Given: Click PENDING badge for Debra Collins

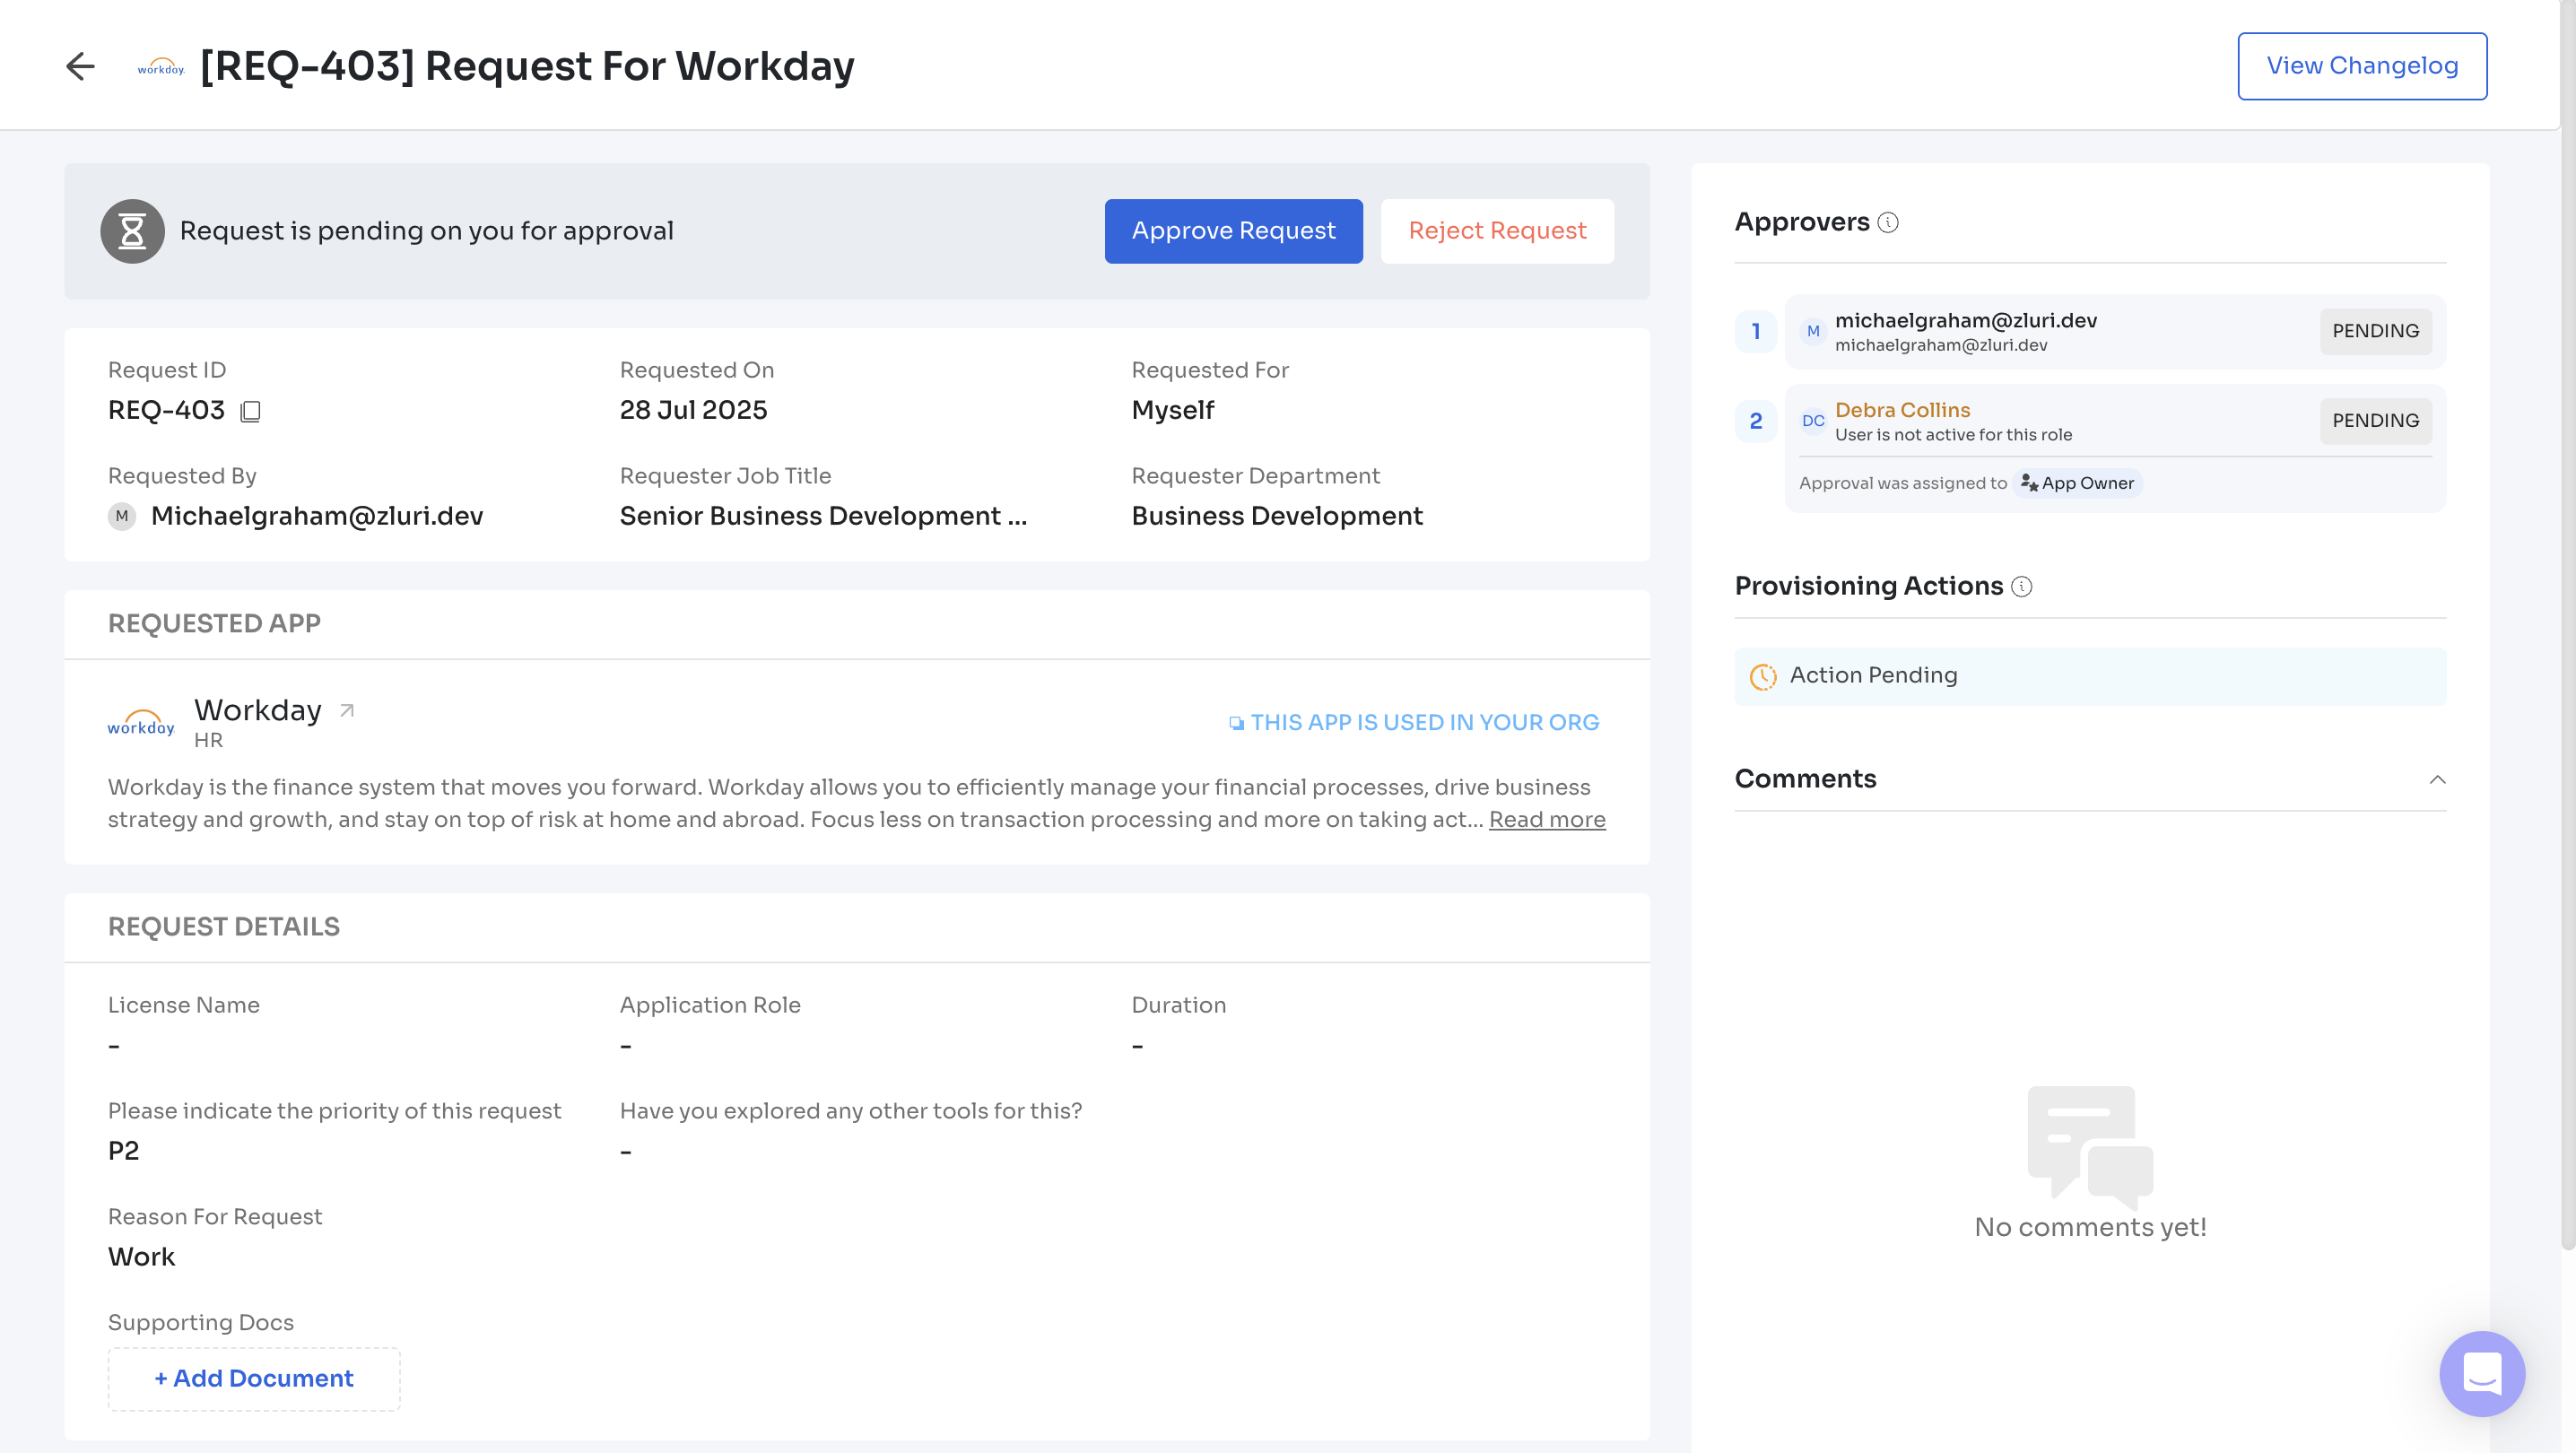Looking at the screenshot, I should 2375,421.
